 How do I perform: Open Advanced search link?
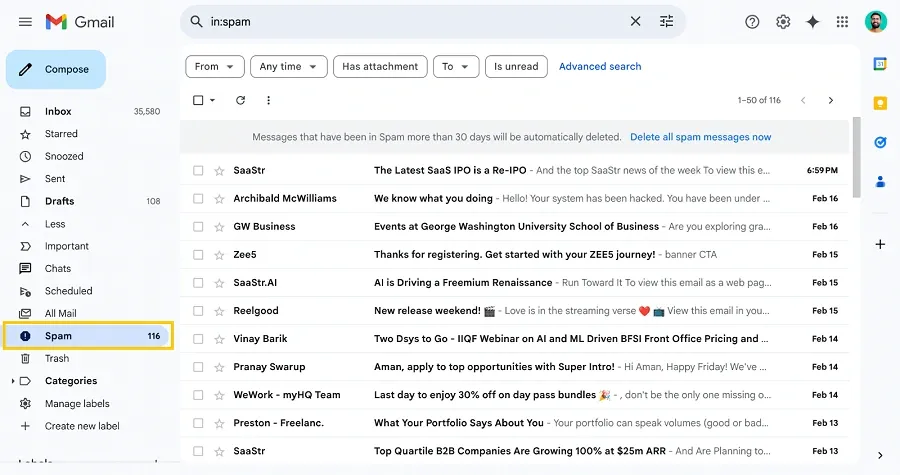point(600,67)
